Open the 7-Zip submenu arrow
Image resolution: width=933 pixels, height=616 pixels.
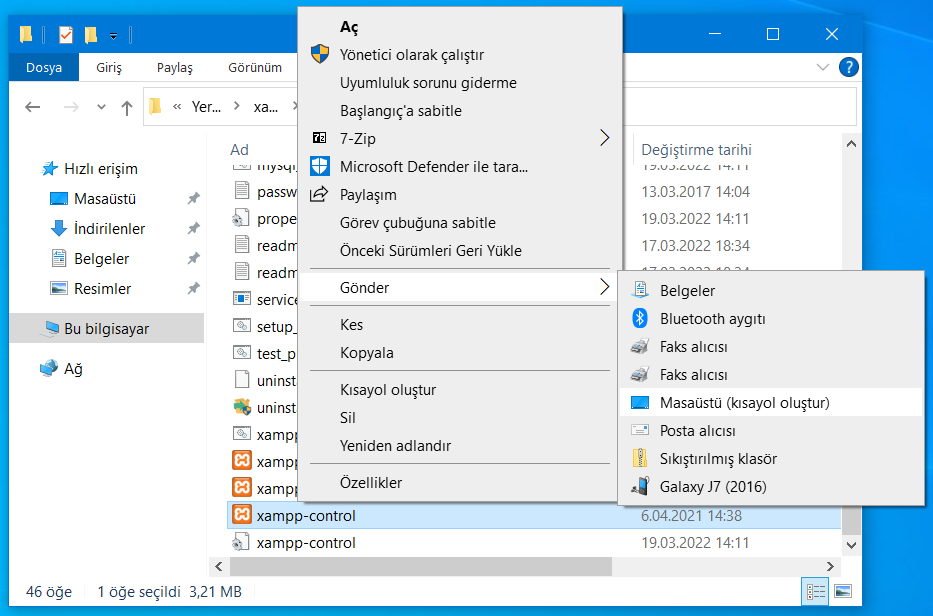605,138
